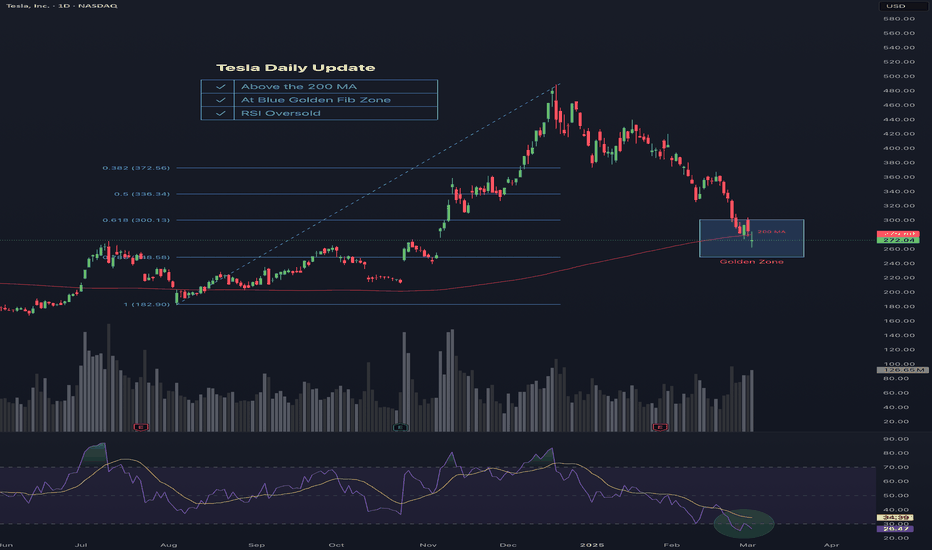Click the 126.65M volume value label
Screen dimensions: 932x550
tap(902, 370)
